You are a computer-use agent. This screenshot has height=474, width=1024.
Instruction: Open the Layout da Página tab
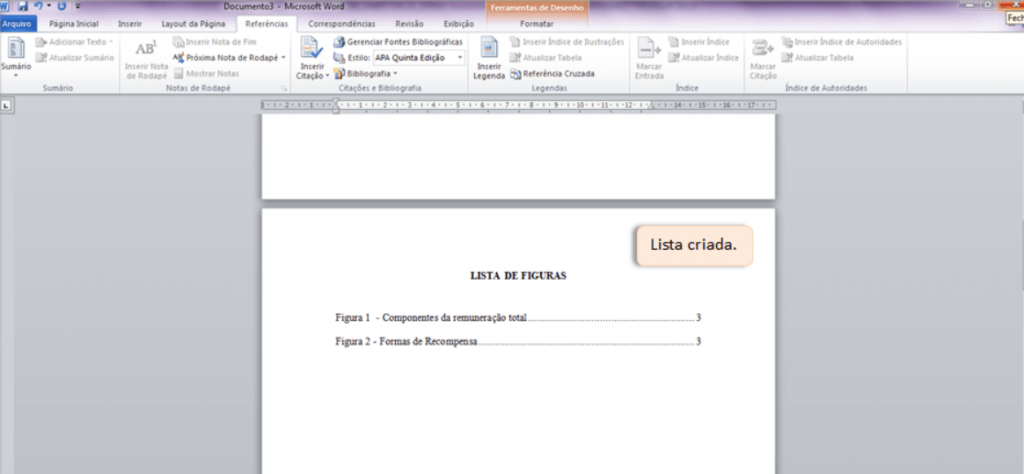pos(194,23)
